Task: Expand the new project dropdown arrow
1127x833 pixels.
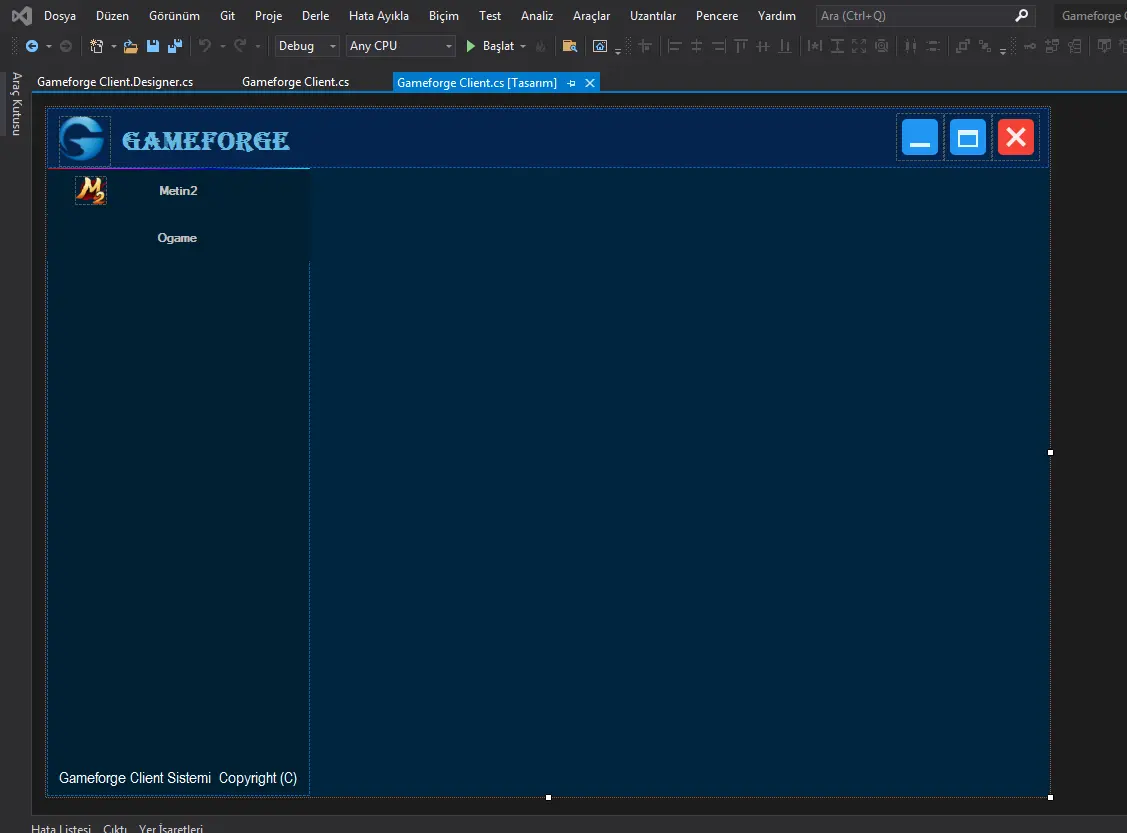Action: tap(114, 46)
